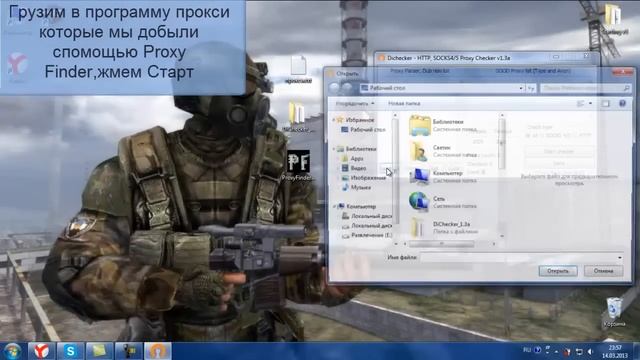Click the Новая папка button
The height and width of the screenshot is (360, 640).
(404, 104)
